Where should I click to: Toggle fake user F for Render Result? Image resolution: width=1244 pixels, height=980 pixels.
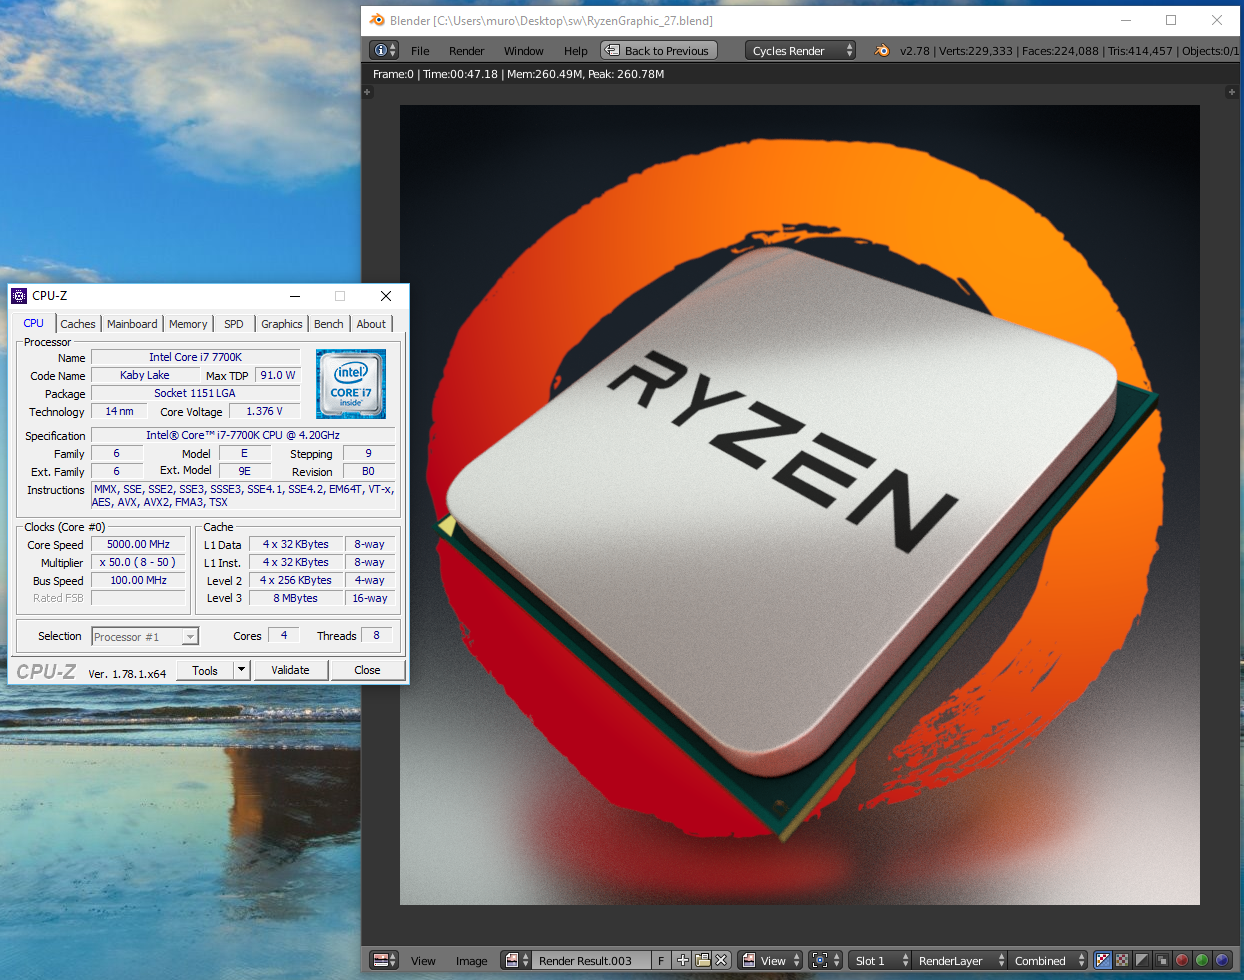click(x=661, y=960)
